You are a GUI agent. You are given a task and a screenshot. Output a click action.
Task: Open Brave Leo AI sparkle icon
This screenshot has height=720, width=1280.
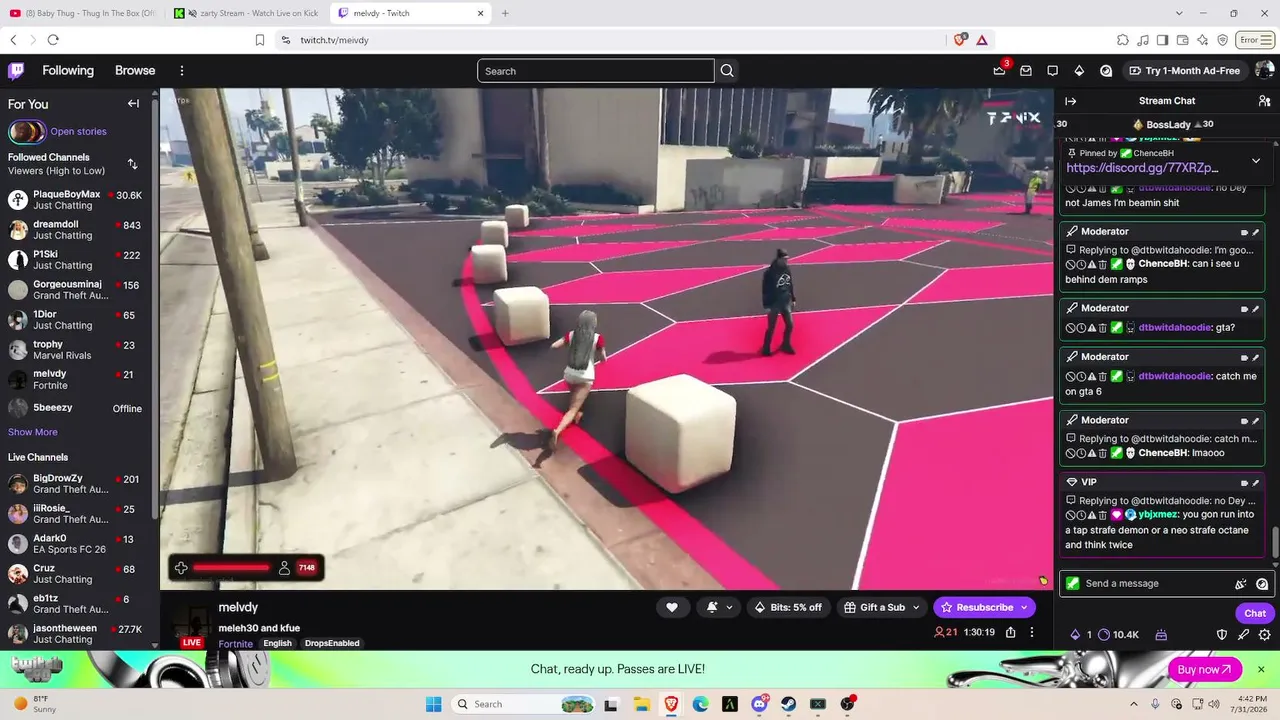tap(1203, 40)
